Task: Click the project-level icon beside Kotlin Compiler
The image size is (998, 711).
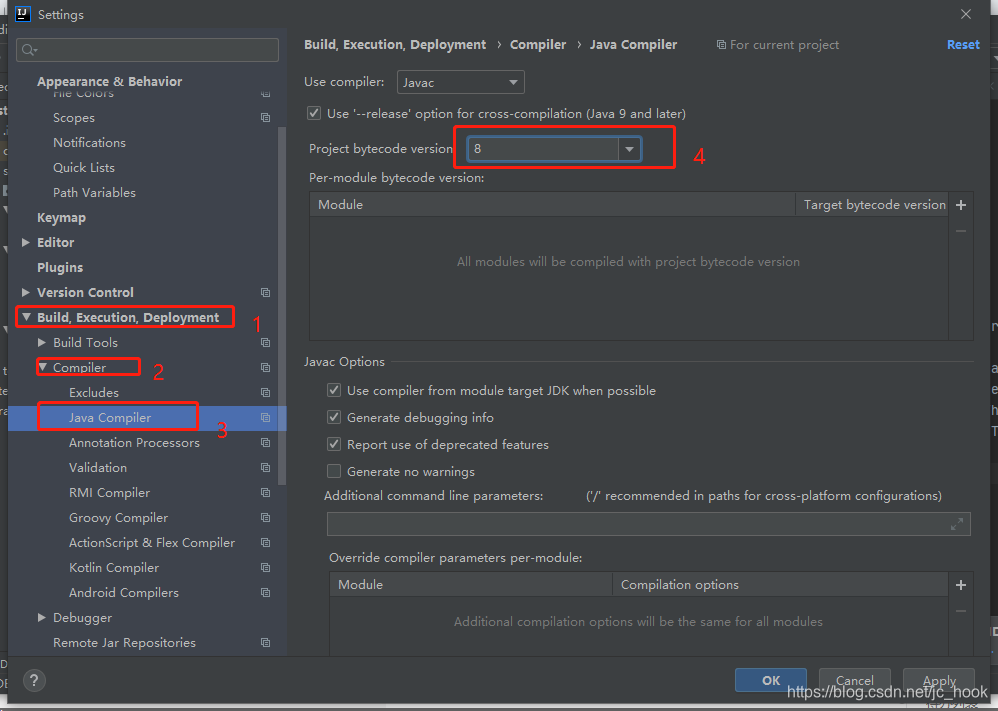Action: pyautogui.click(x=265, y=567)
